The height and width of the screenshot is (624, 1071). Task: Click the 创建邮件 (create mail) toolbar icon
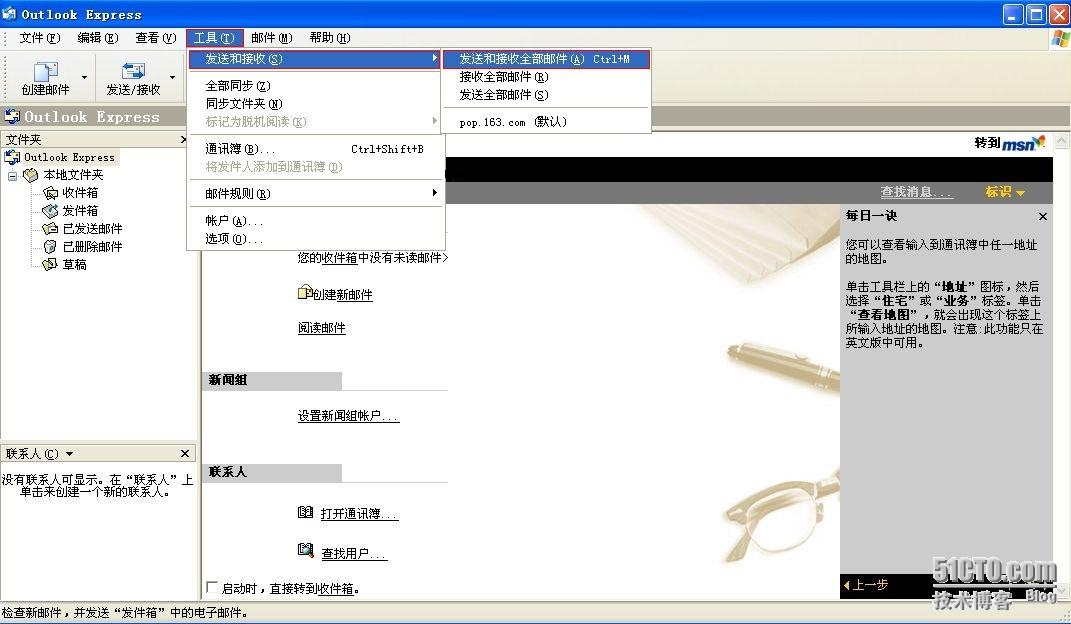[46, 71]
